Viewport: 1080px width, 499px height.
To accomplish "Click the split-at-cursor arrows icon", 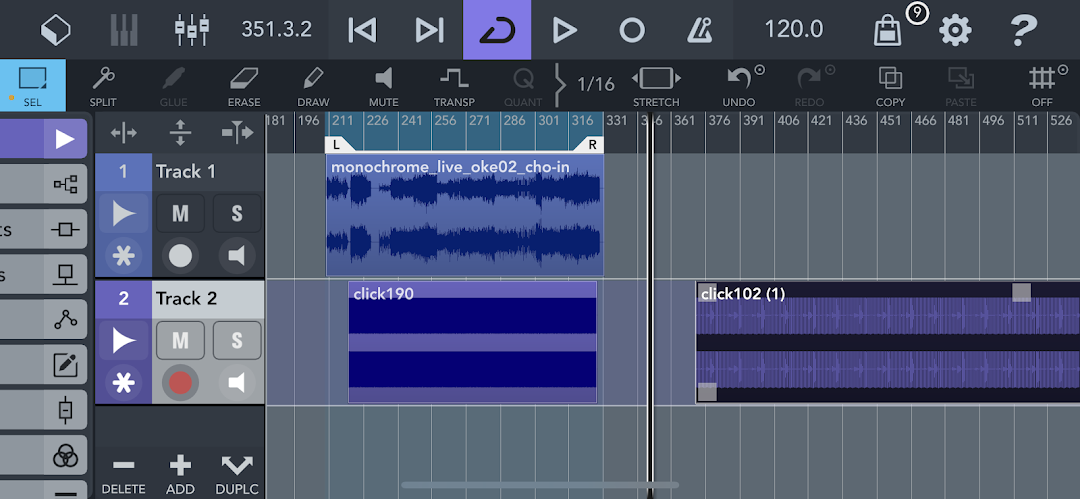I will click(237, 132).
